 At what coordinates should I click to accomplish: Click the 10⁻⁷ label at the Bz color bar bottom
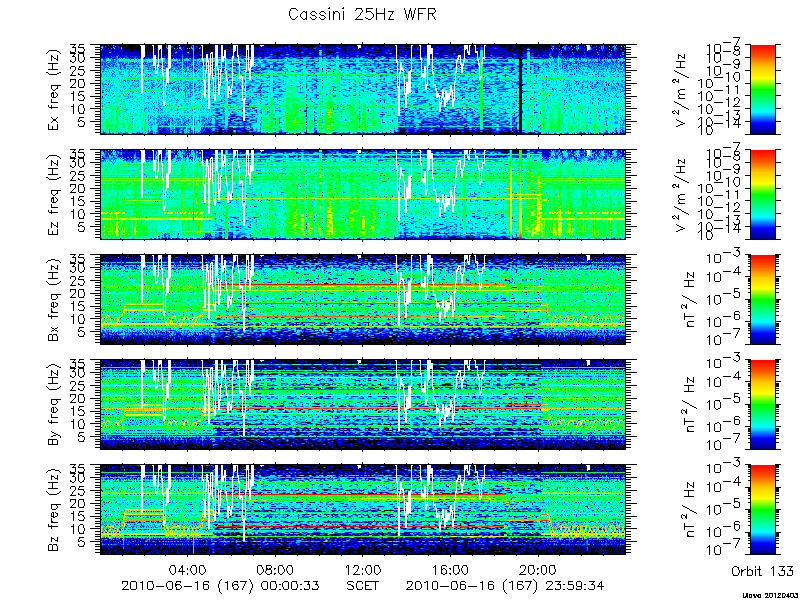(x=725, y=548)
